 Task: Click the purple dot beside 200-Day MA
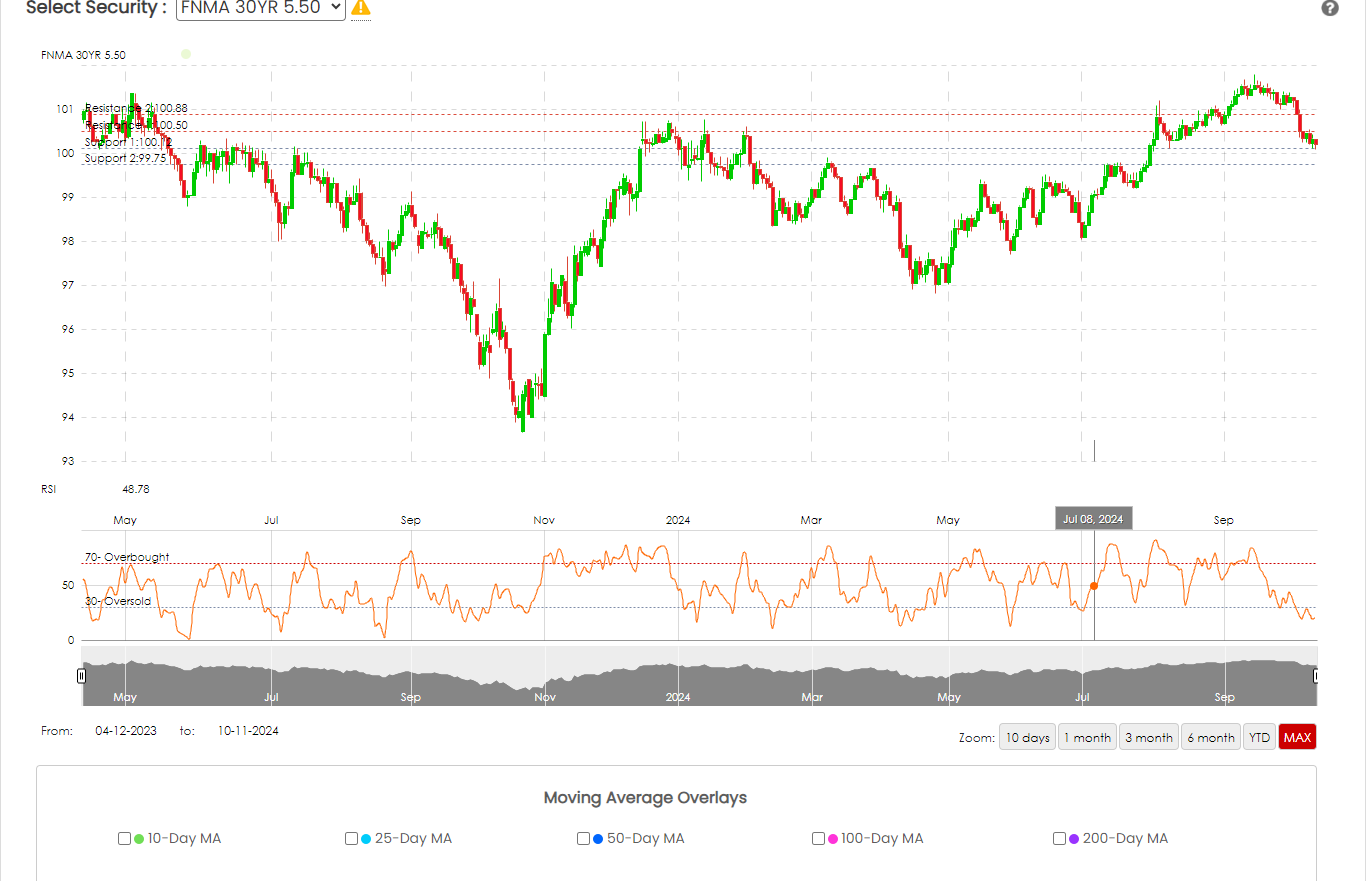1074,839
